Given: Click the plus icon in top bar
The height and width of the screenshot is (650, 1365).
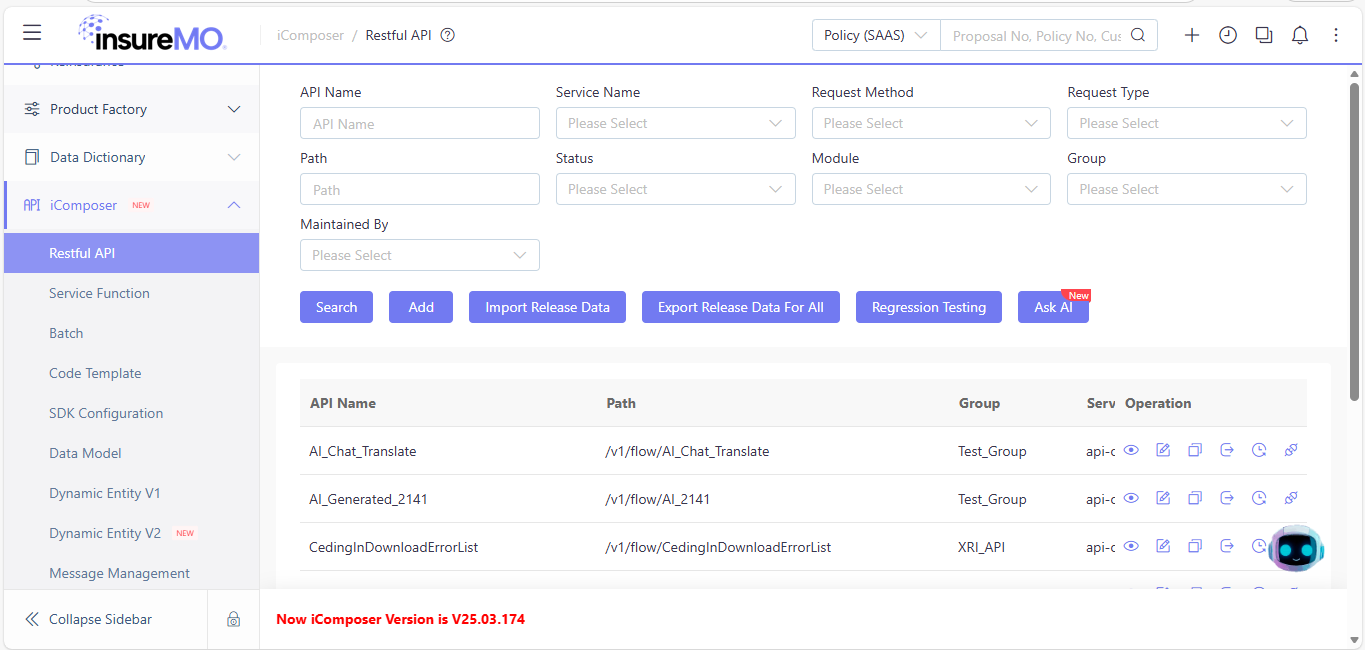Looking at the screenshot, I should [x=1192, y=35].
